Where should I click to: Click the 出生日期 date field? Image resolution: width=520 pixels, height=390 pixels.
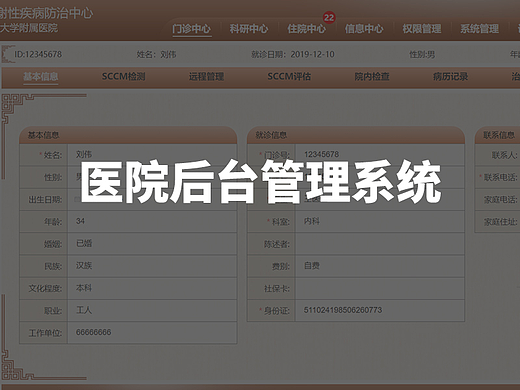pos(152,199)
